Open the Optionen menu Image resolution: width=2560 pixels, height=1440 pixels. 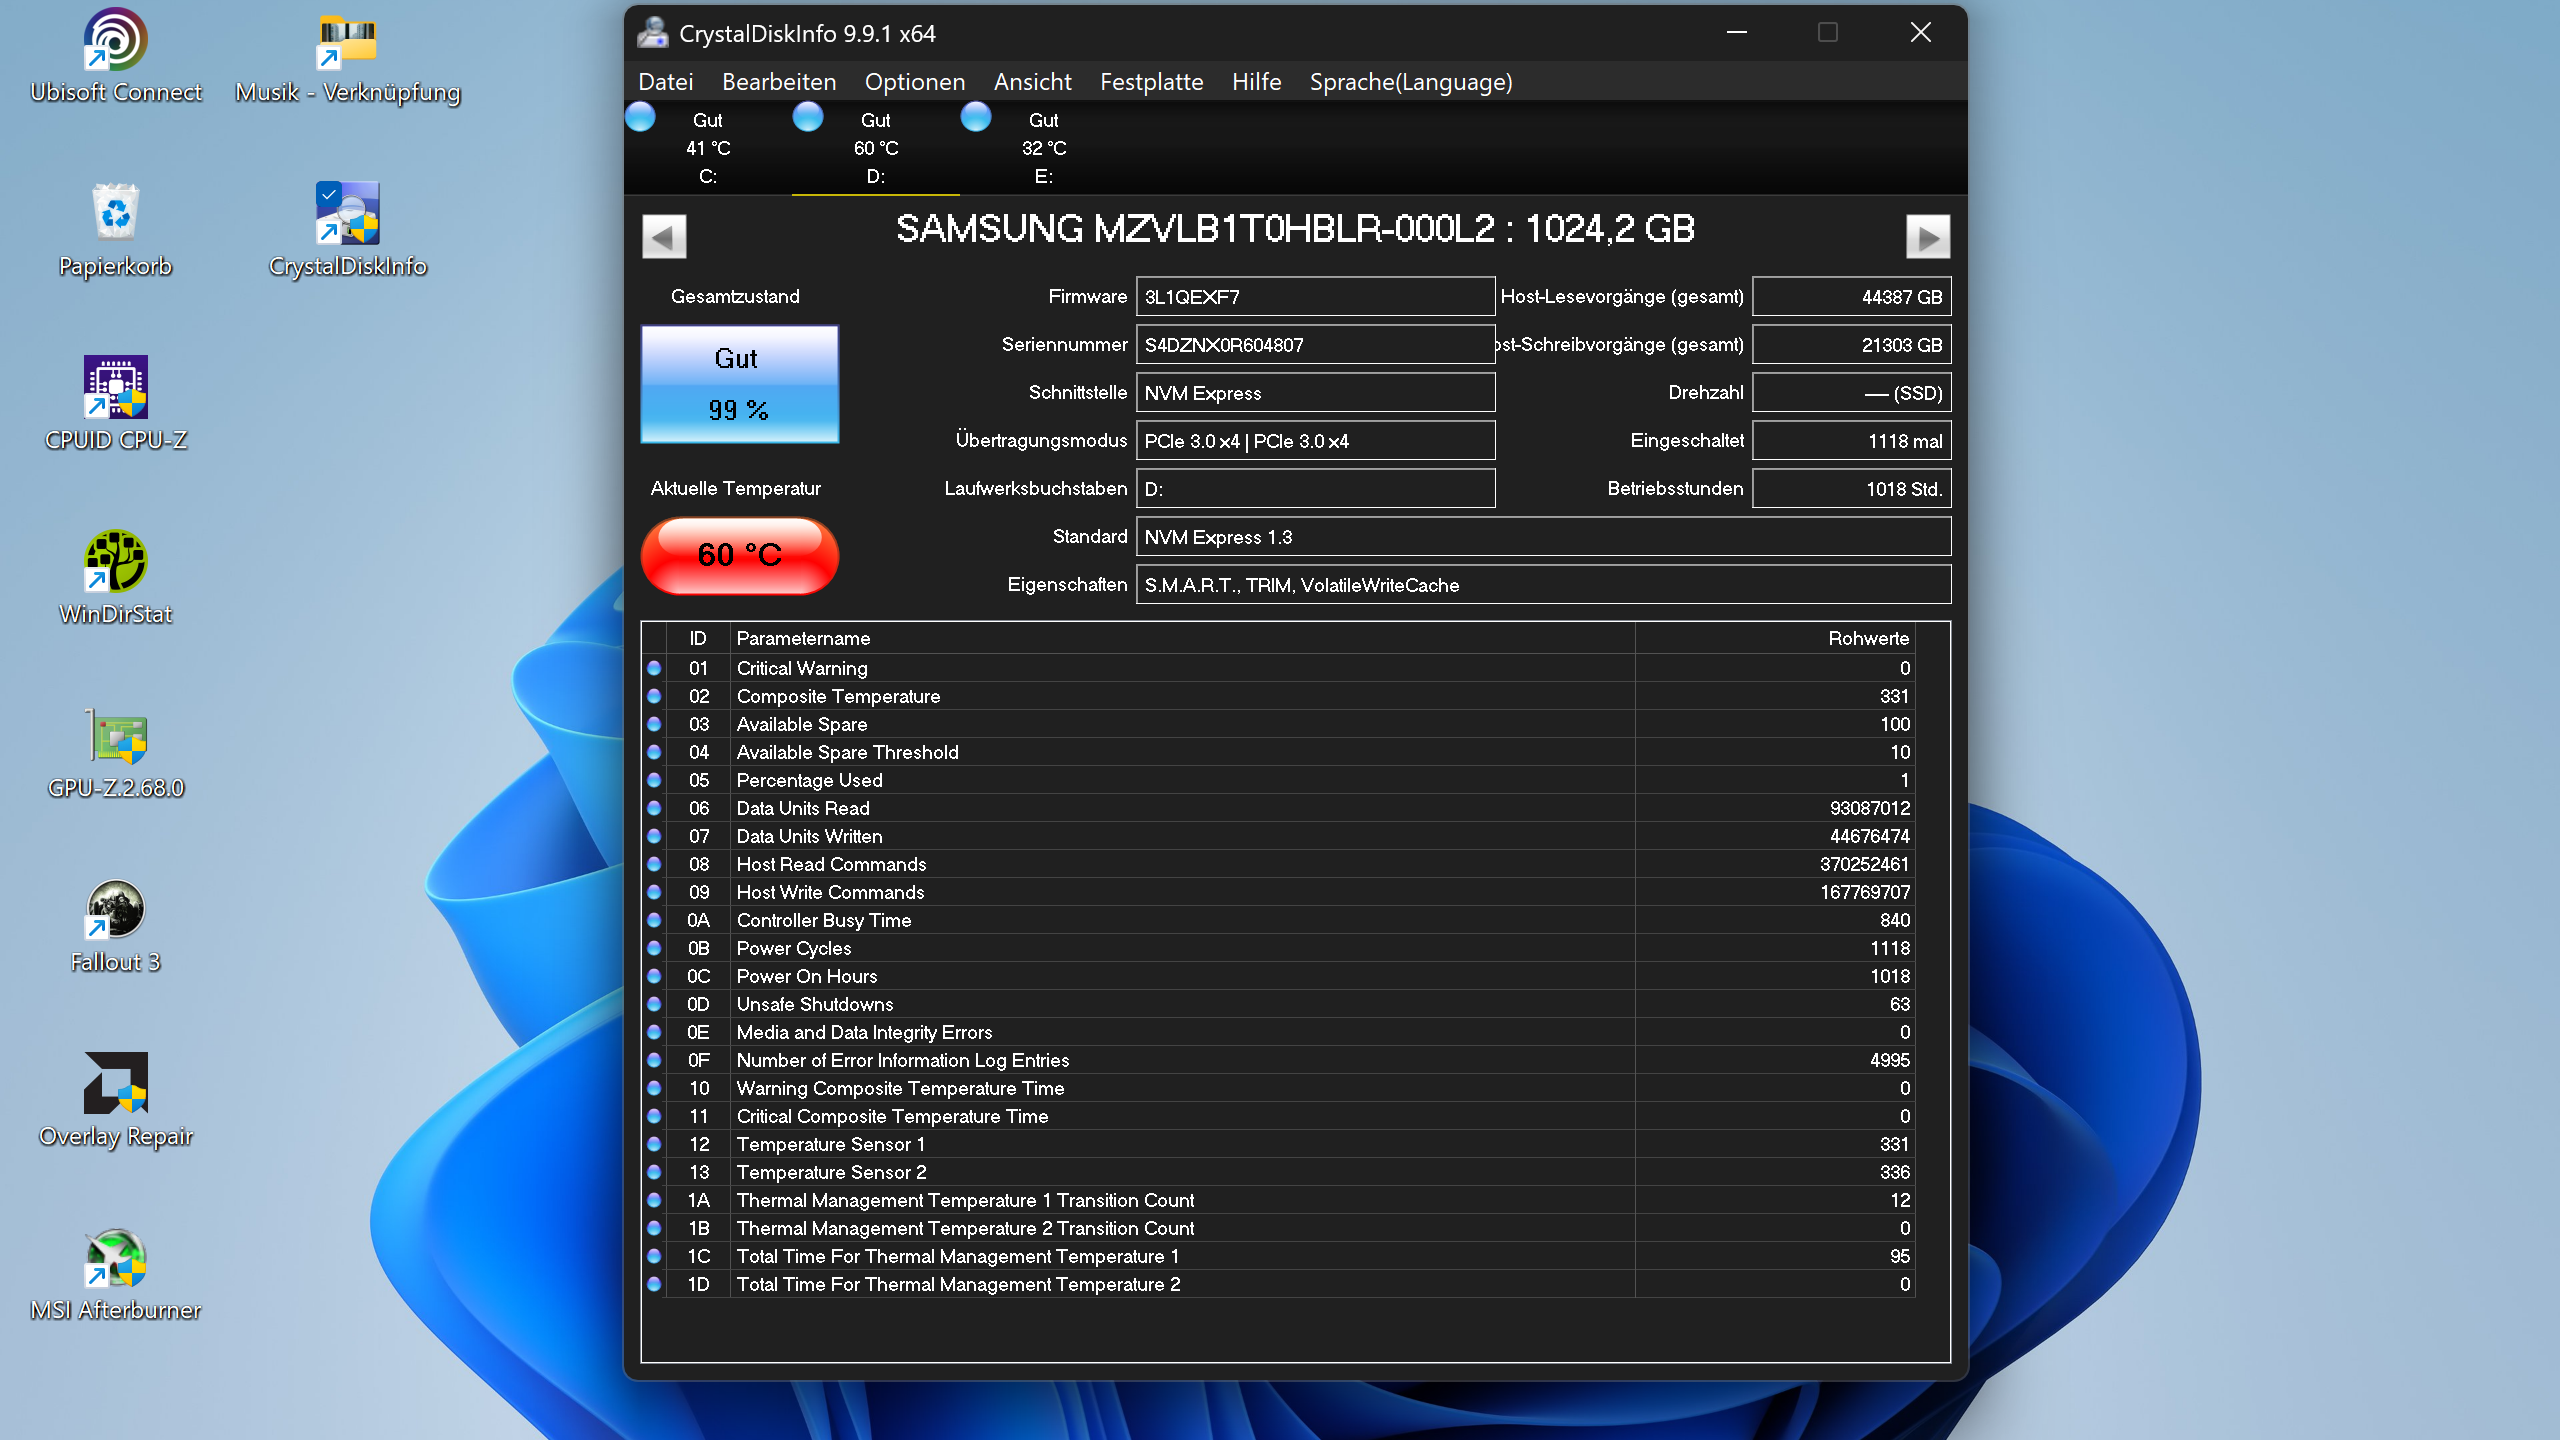[915, 82]
